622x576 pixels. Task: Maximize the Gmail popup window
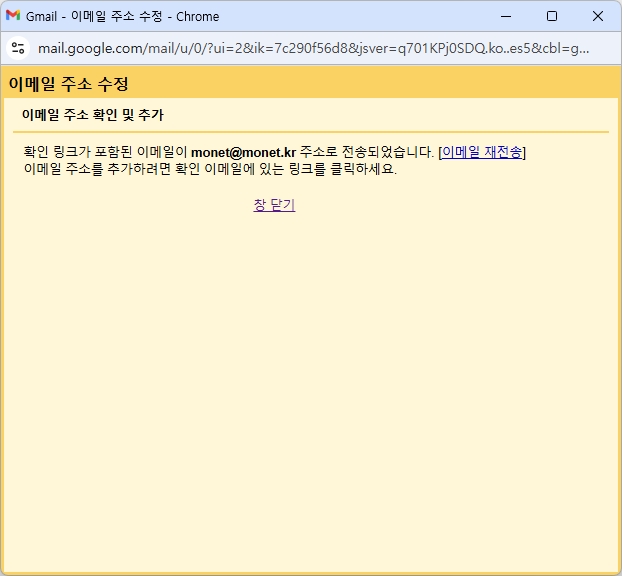point(552,16)
